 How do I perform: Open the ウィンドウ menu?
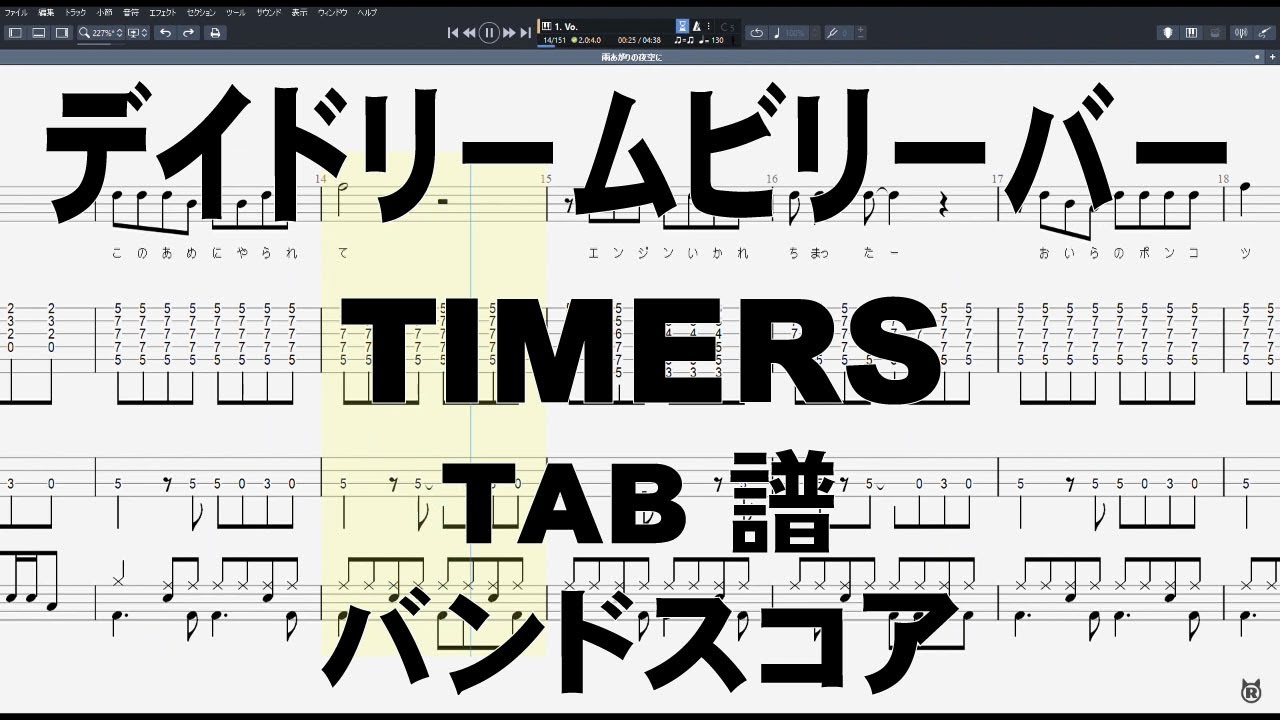point(333,12)
